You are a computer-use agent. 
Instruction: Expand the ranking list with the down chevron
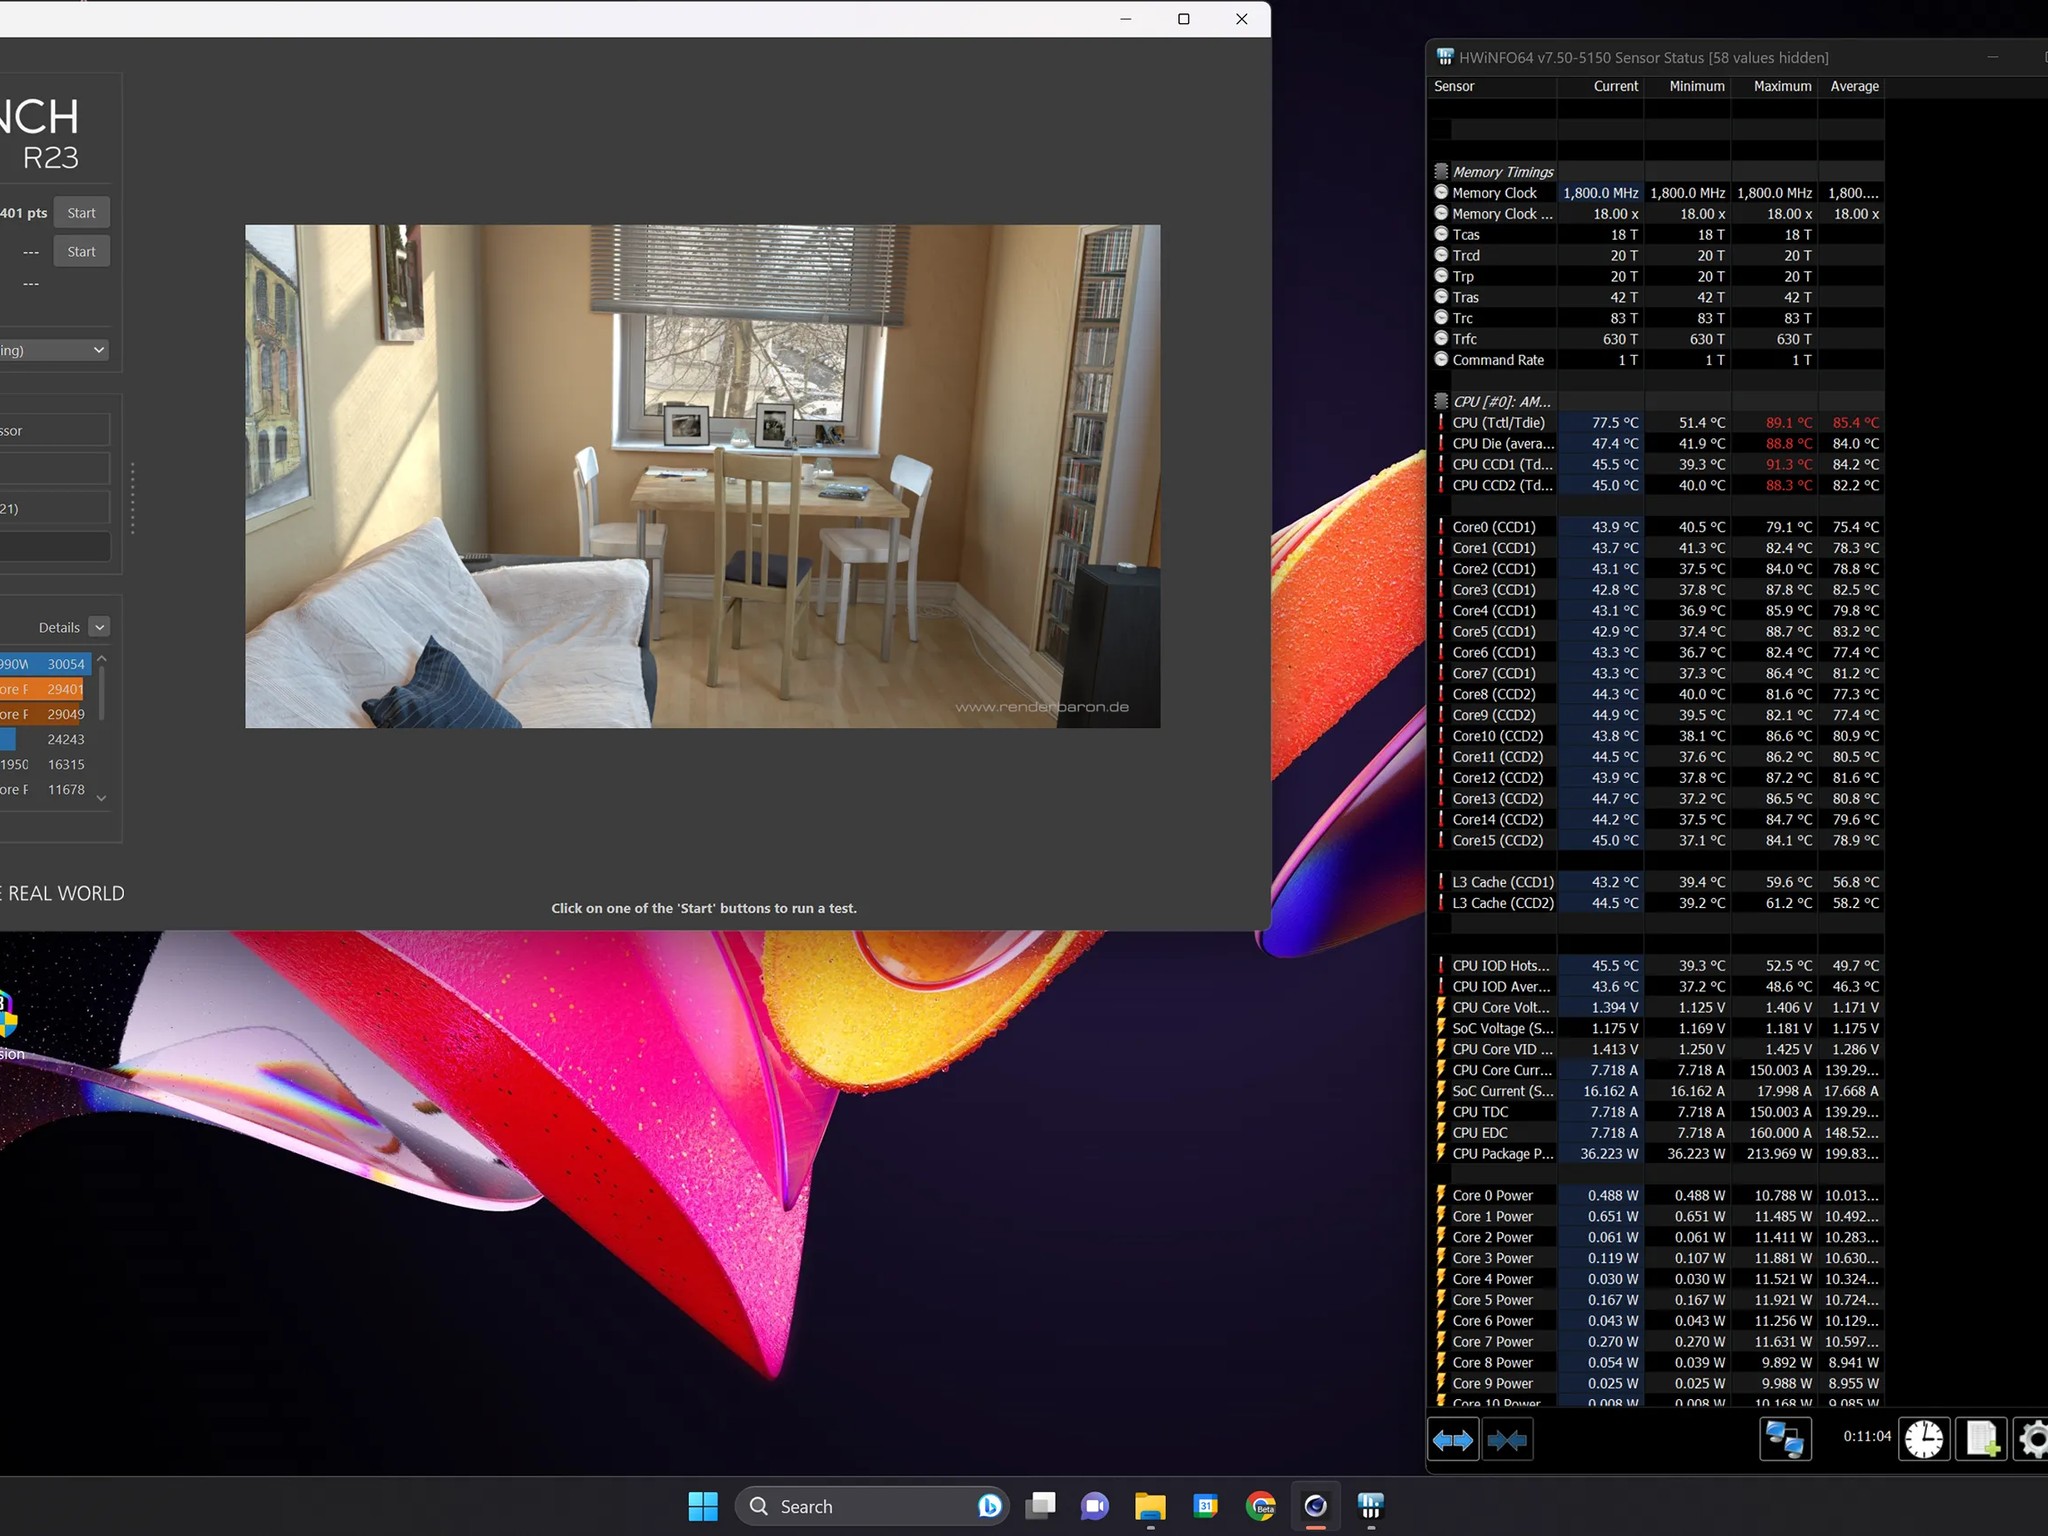pos(101,798)
